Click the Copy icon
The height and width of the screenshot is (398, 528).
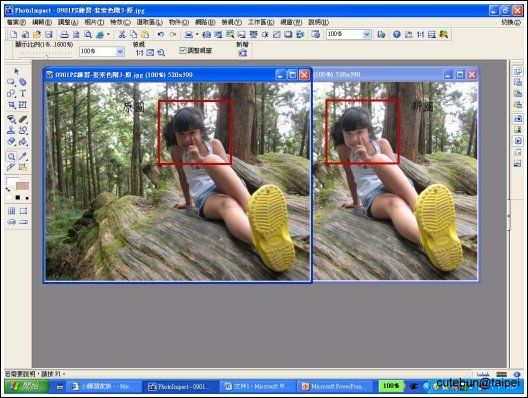(134, 34)
